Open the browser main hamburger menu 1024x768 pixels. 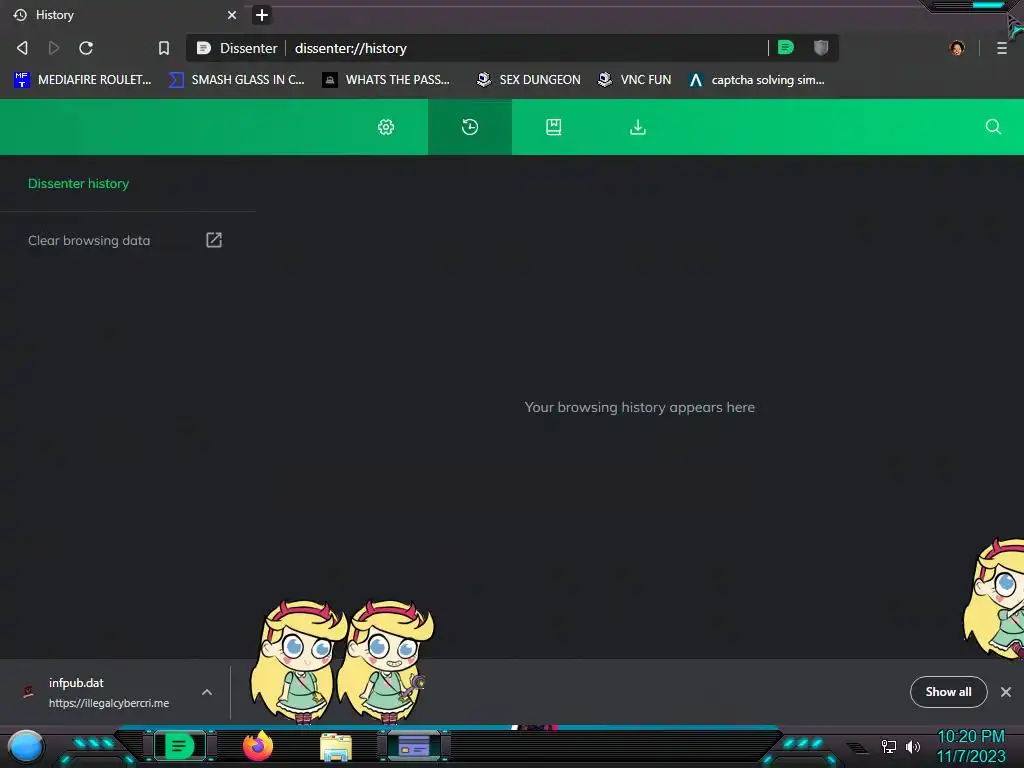click(1002, 48)
